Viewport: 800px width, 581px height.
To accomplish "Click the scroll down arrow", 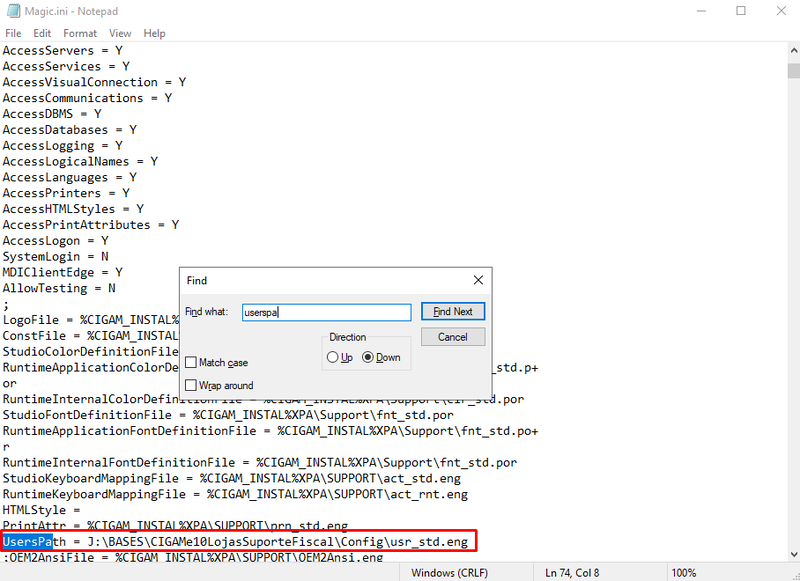I will click(793, 554).
